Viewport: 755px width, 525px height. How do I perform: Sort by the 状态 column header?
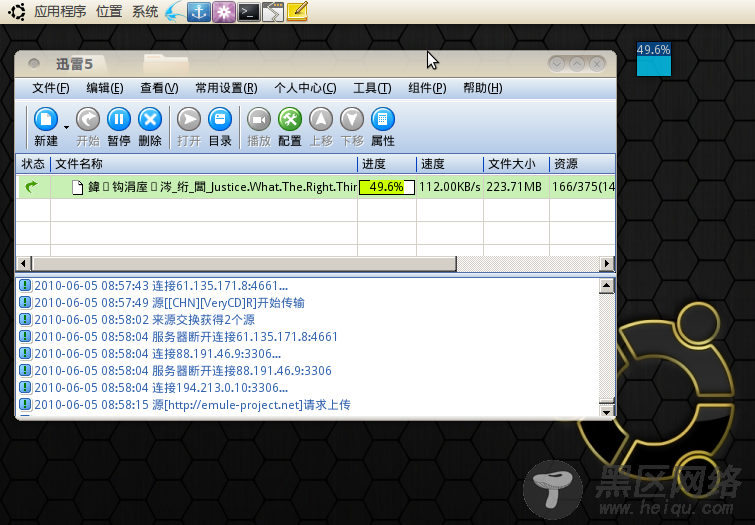33,164
